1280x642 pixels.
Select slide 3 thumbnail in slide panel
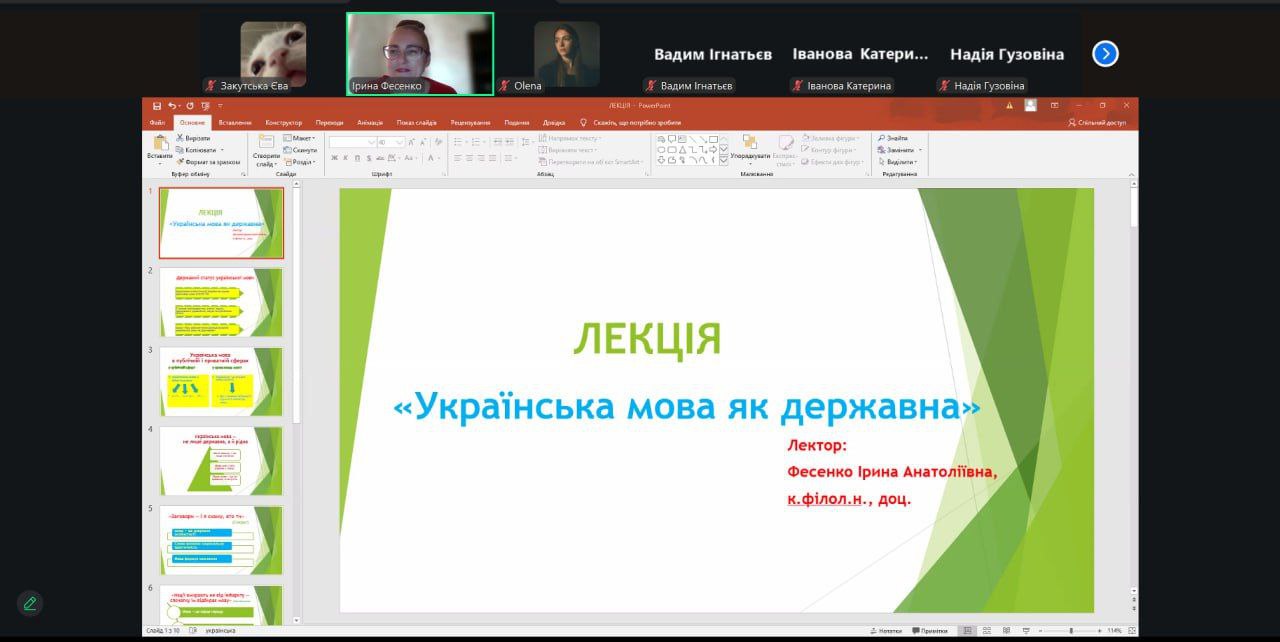220,381
